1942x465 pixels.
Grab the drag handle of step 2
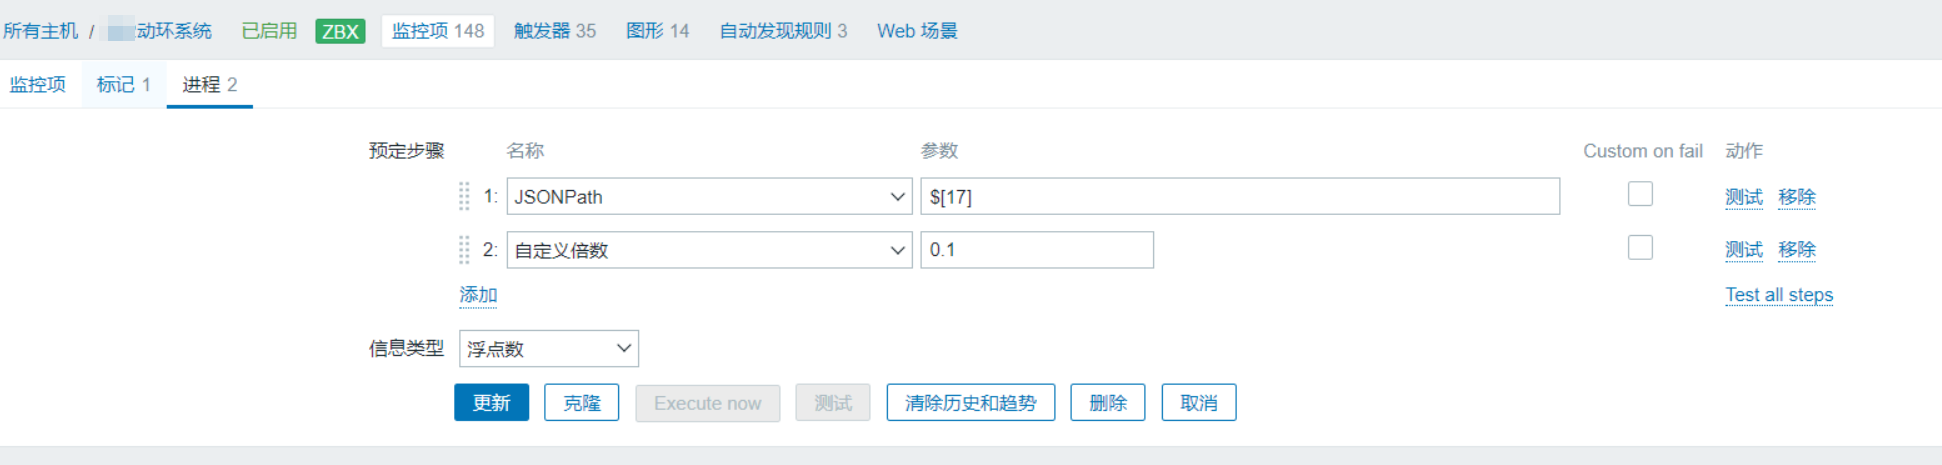(464, 249)
